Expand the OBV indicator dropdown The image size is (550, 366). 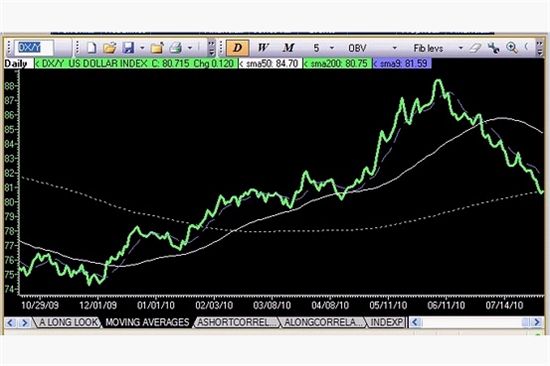(395, 48)
